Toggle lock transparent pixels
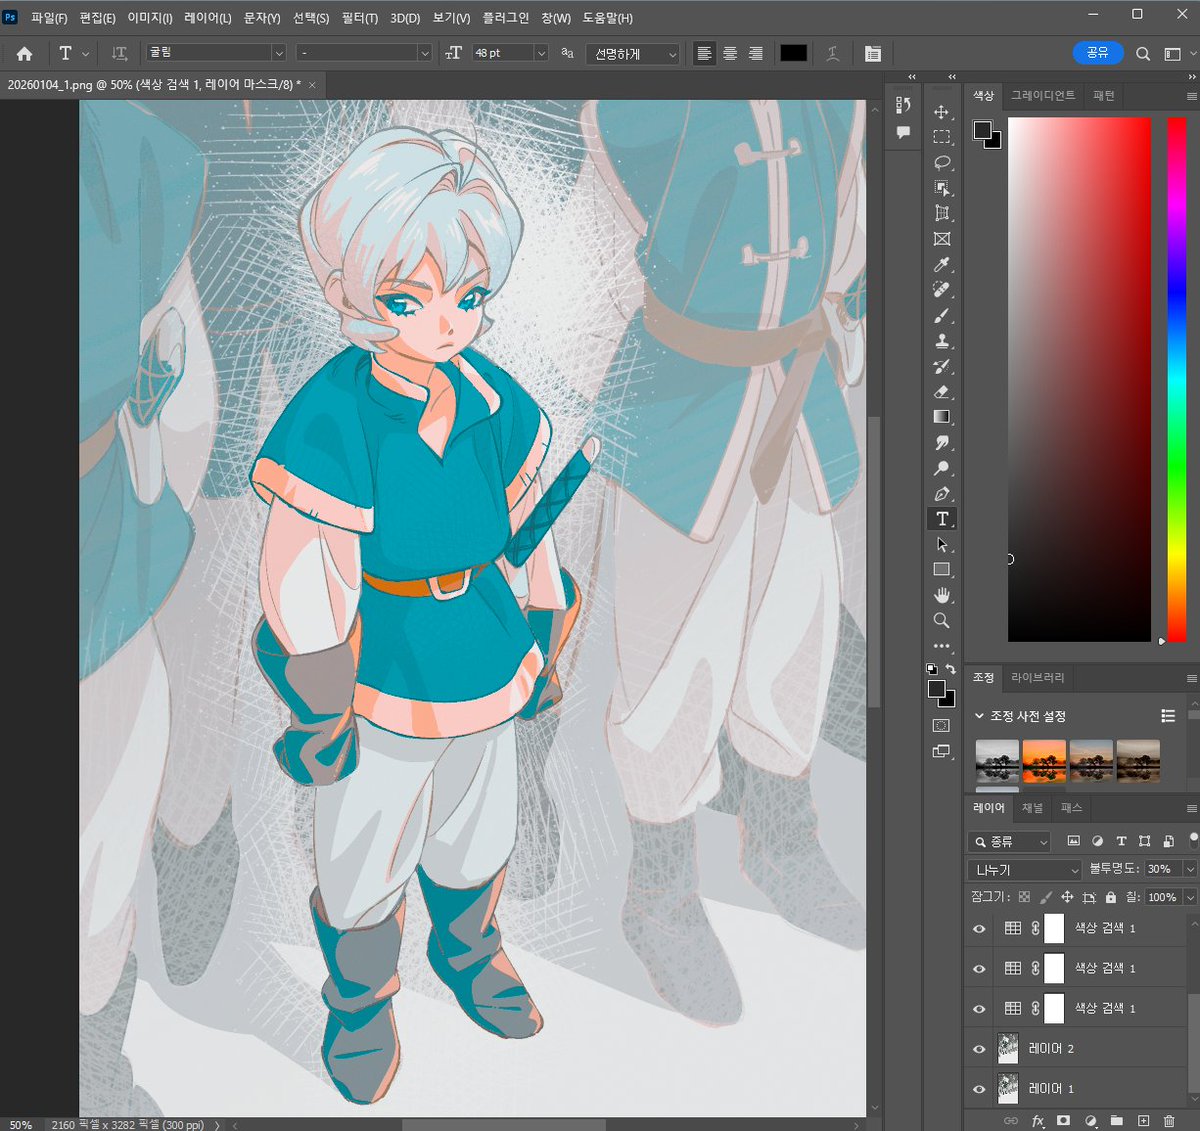 click(1024, 897)
